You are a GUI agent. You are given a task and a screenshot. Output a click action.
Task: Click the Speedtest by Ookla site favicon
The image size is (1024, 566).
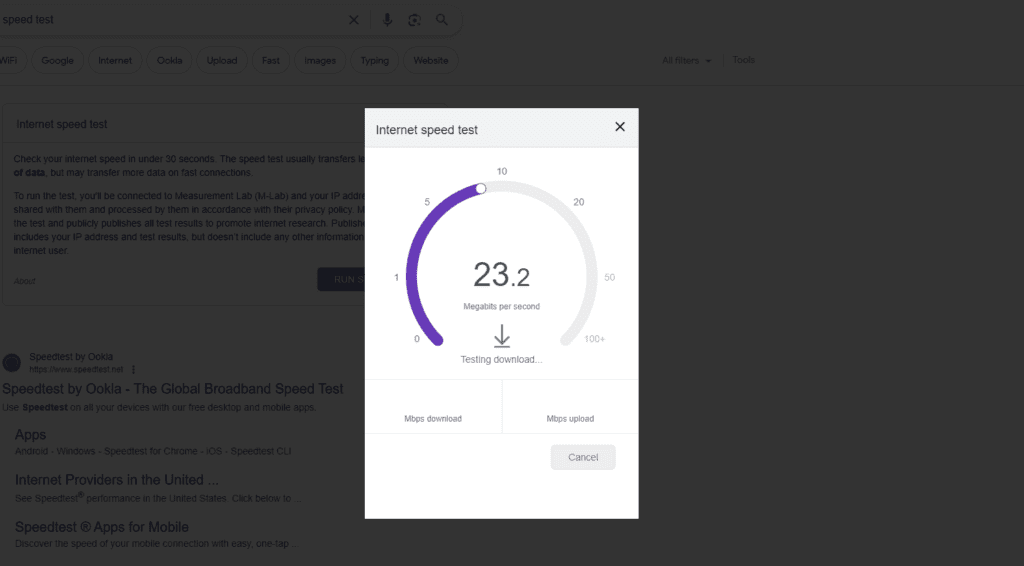[x=11, y=362]
